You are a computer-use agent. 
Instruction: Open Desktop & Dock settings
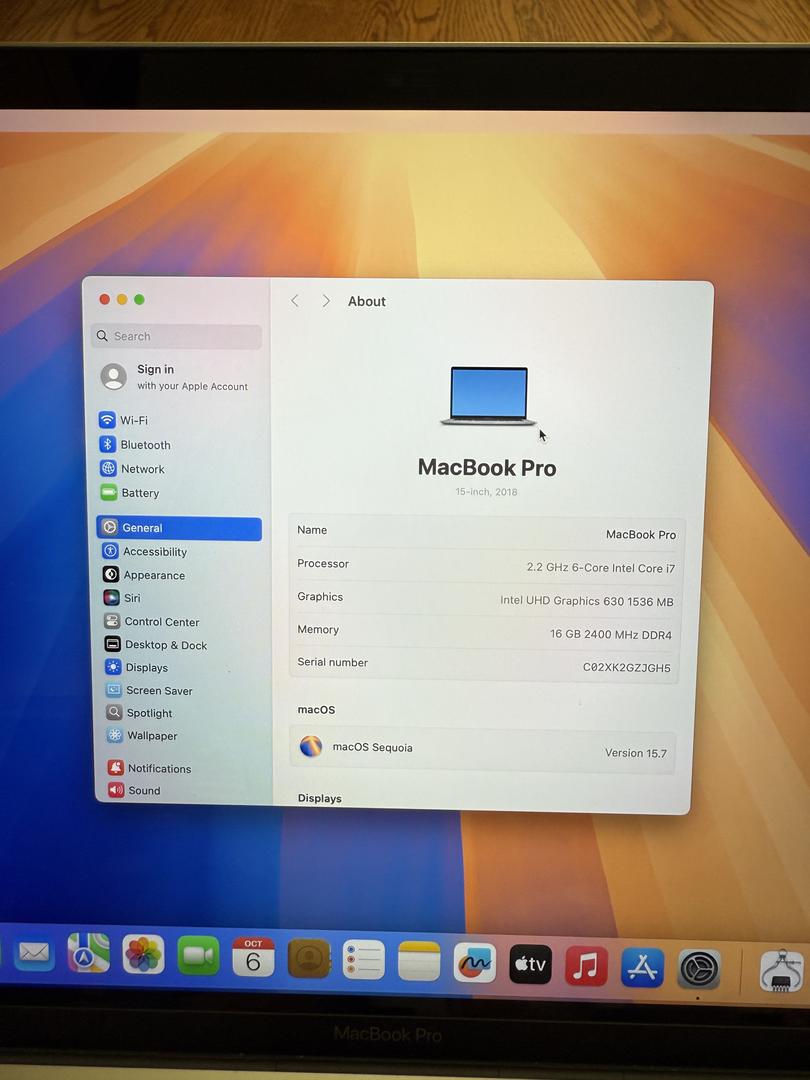click(165, 645)
